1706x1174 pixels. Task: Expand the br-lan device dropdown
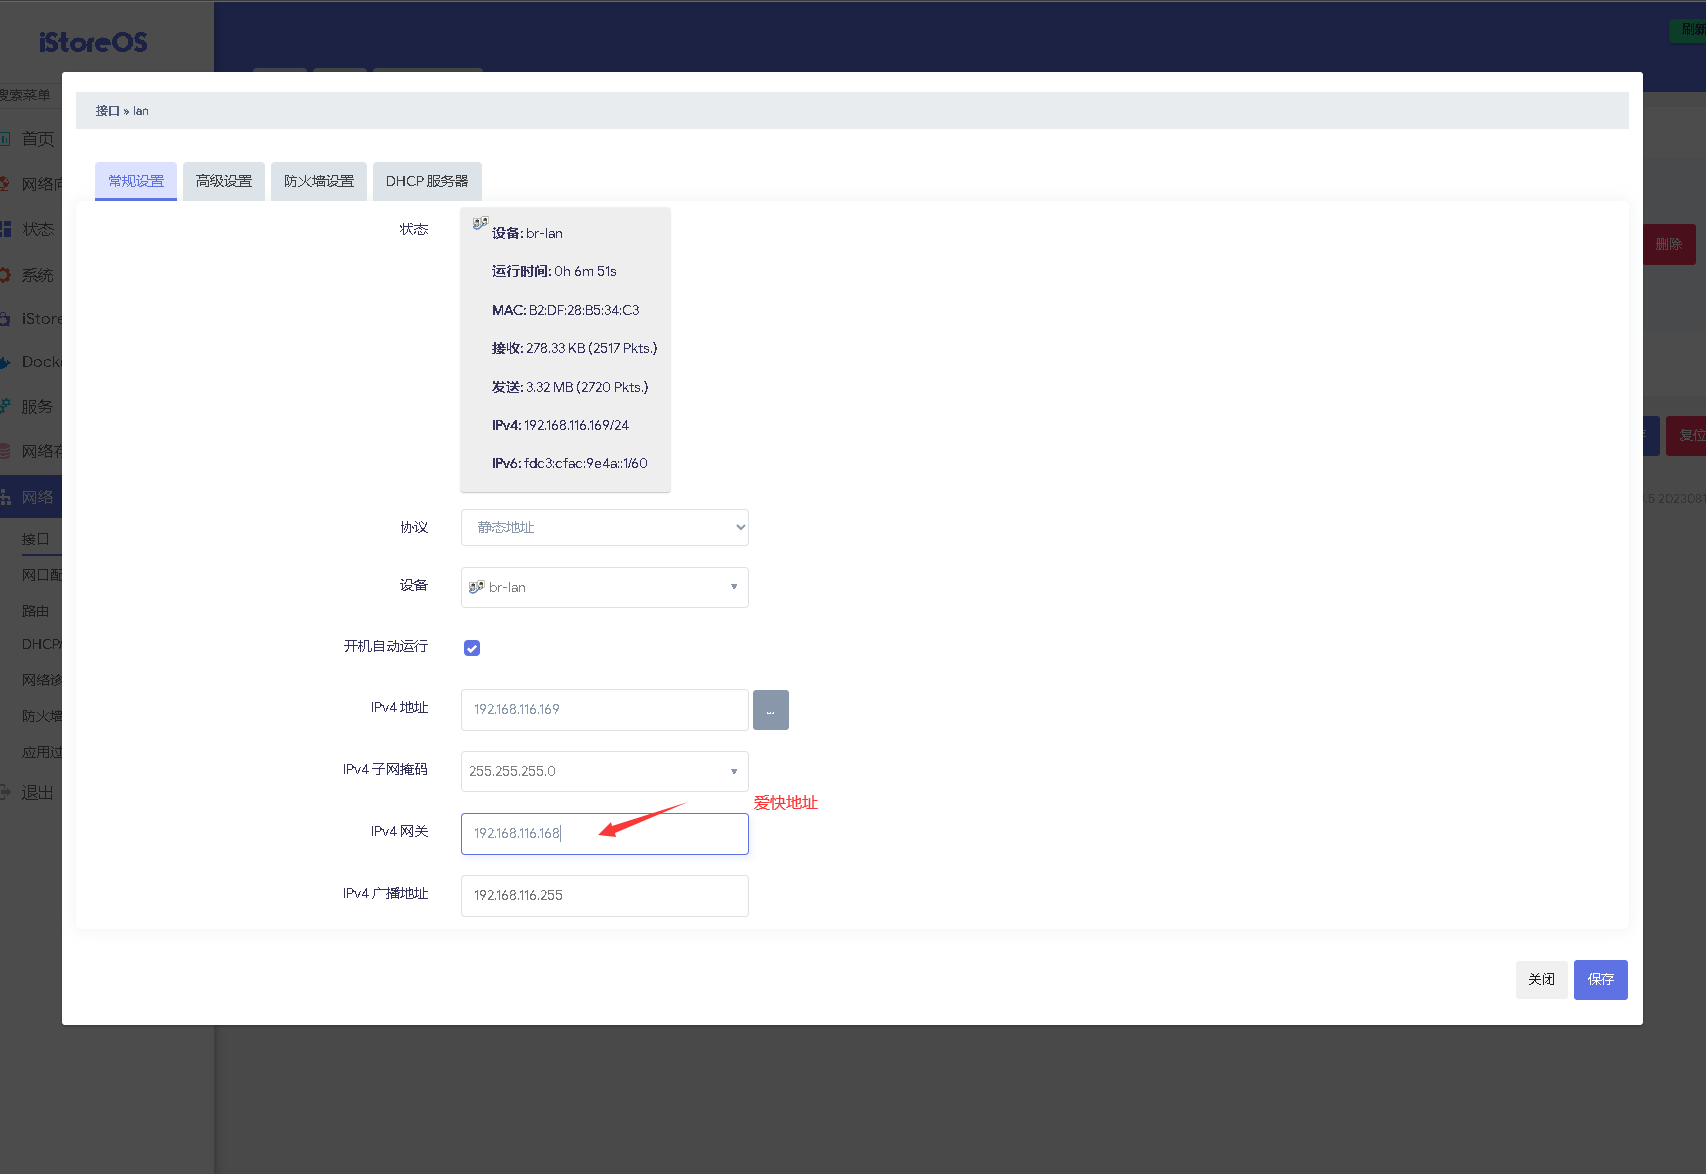[x=604, y=587]
